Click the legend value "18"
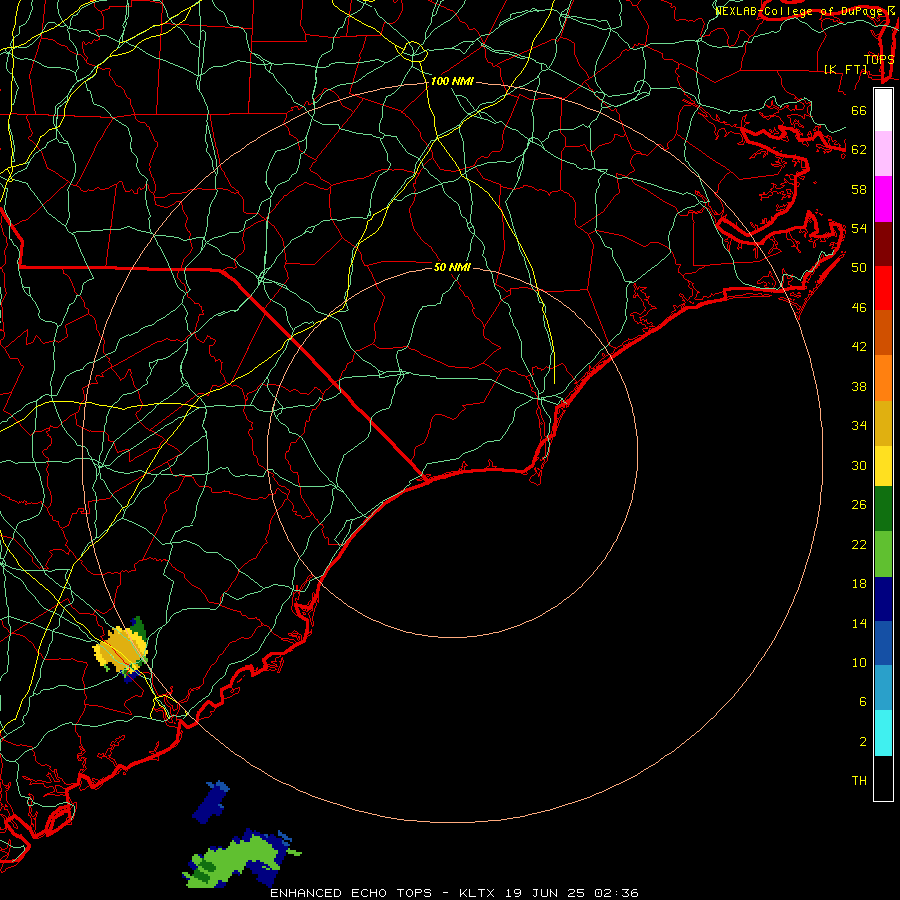Viewport: 900px width, 900px height. pos(859,584)
